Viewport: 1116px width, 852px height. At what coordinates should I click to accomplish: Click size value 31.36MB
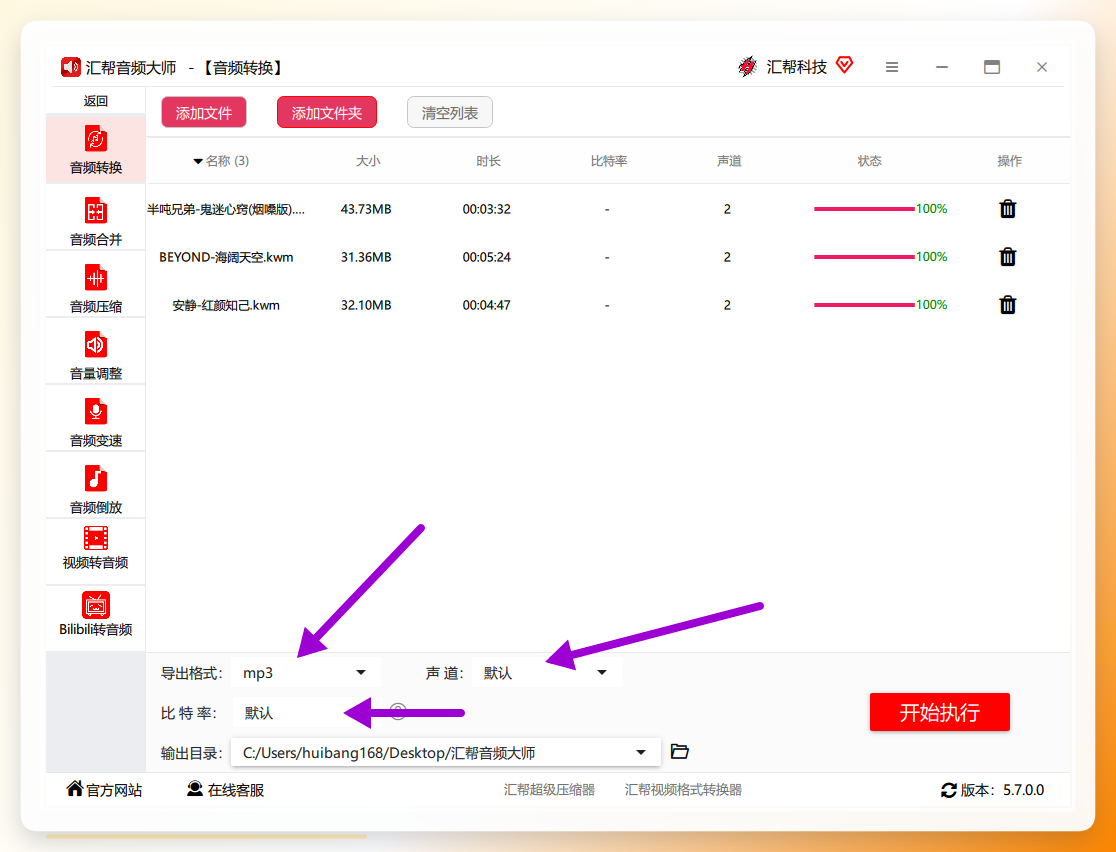coord(366,257)
